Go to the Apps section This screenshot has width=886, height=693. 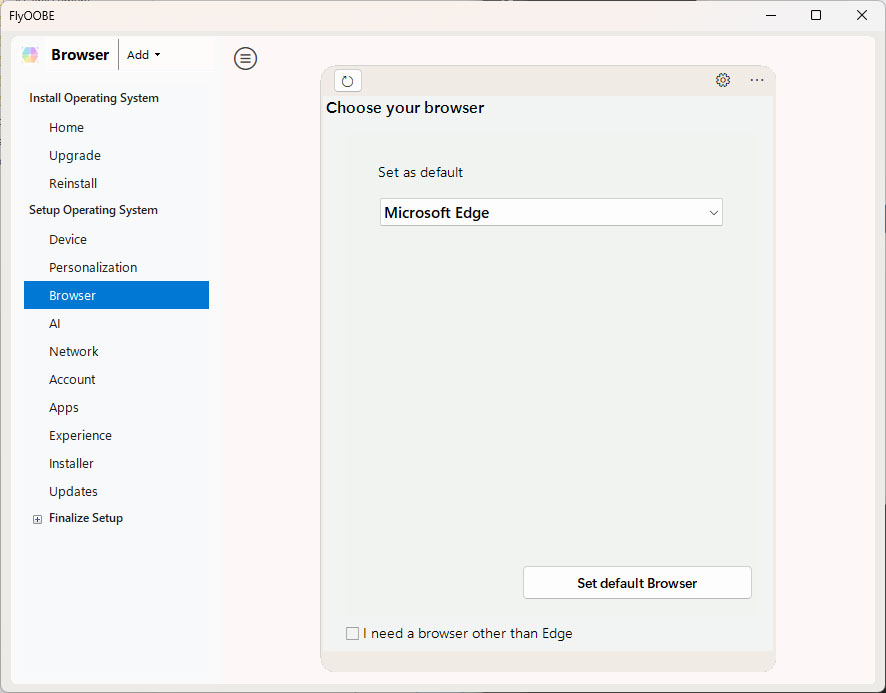[x=64, y=408]
